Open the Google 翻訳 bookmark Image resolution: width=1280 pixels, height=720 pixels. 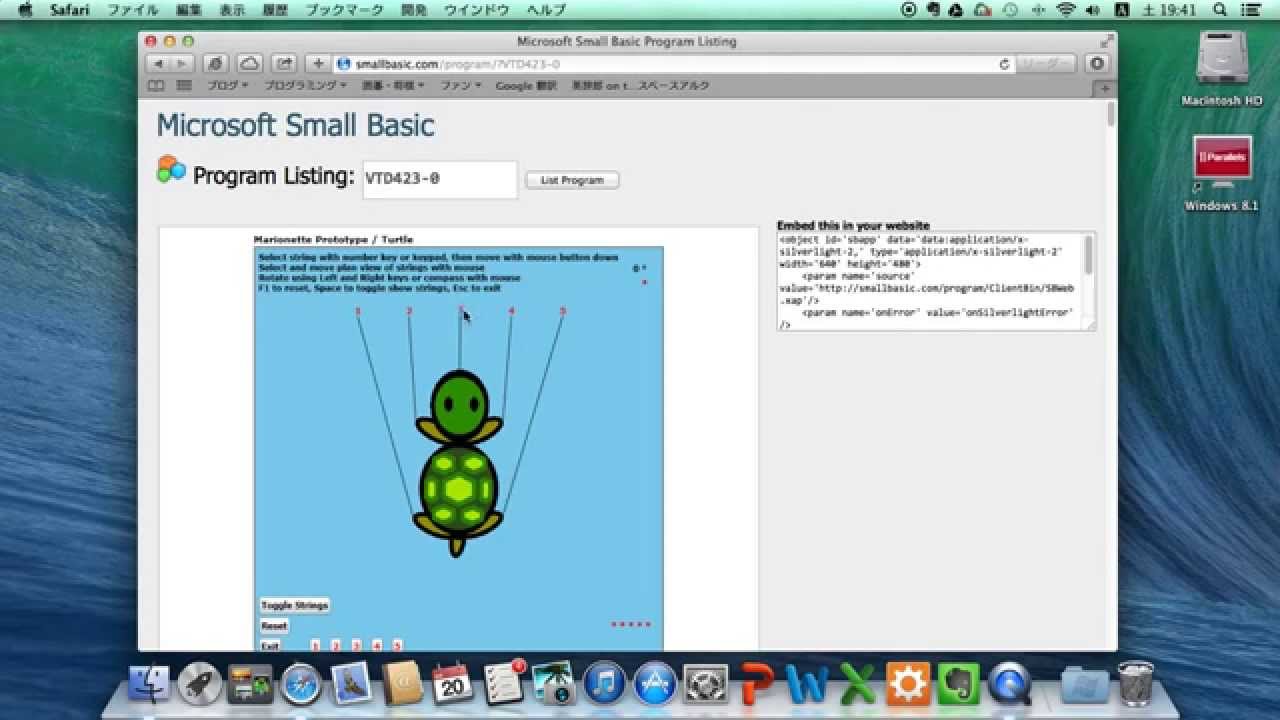click(526, 86)
